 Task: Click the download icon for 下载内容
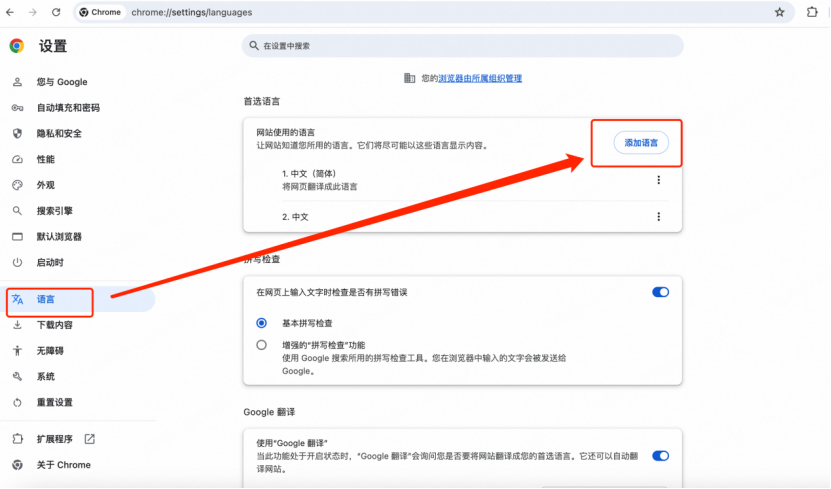17,325
